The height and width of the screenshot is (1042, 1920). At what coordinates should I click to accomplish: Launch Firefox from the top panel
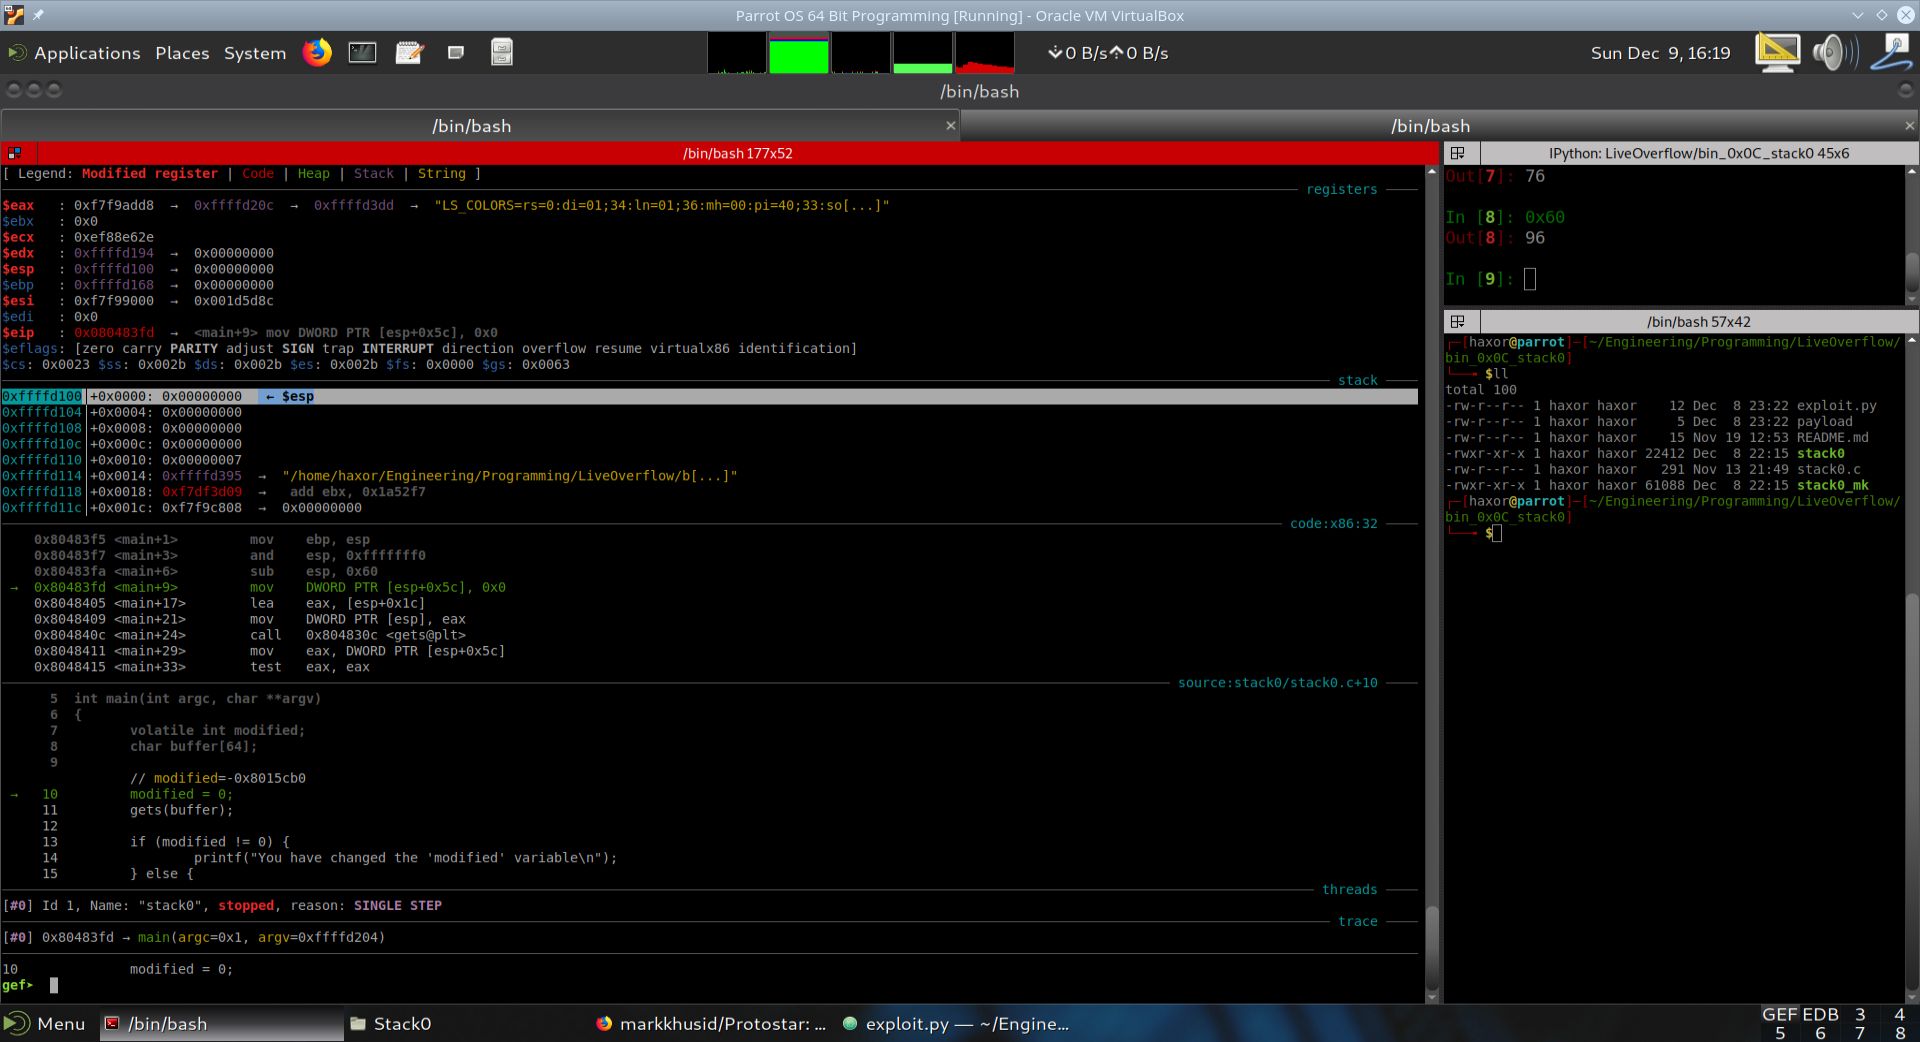pos(317,52)
